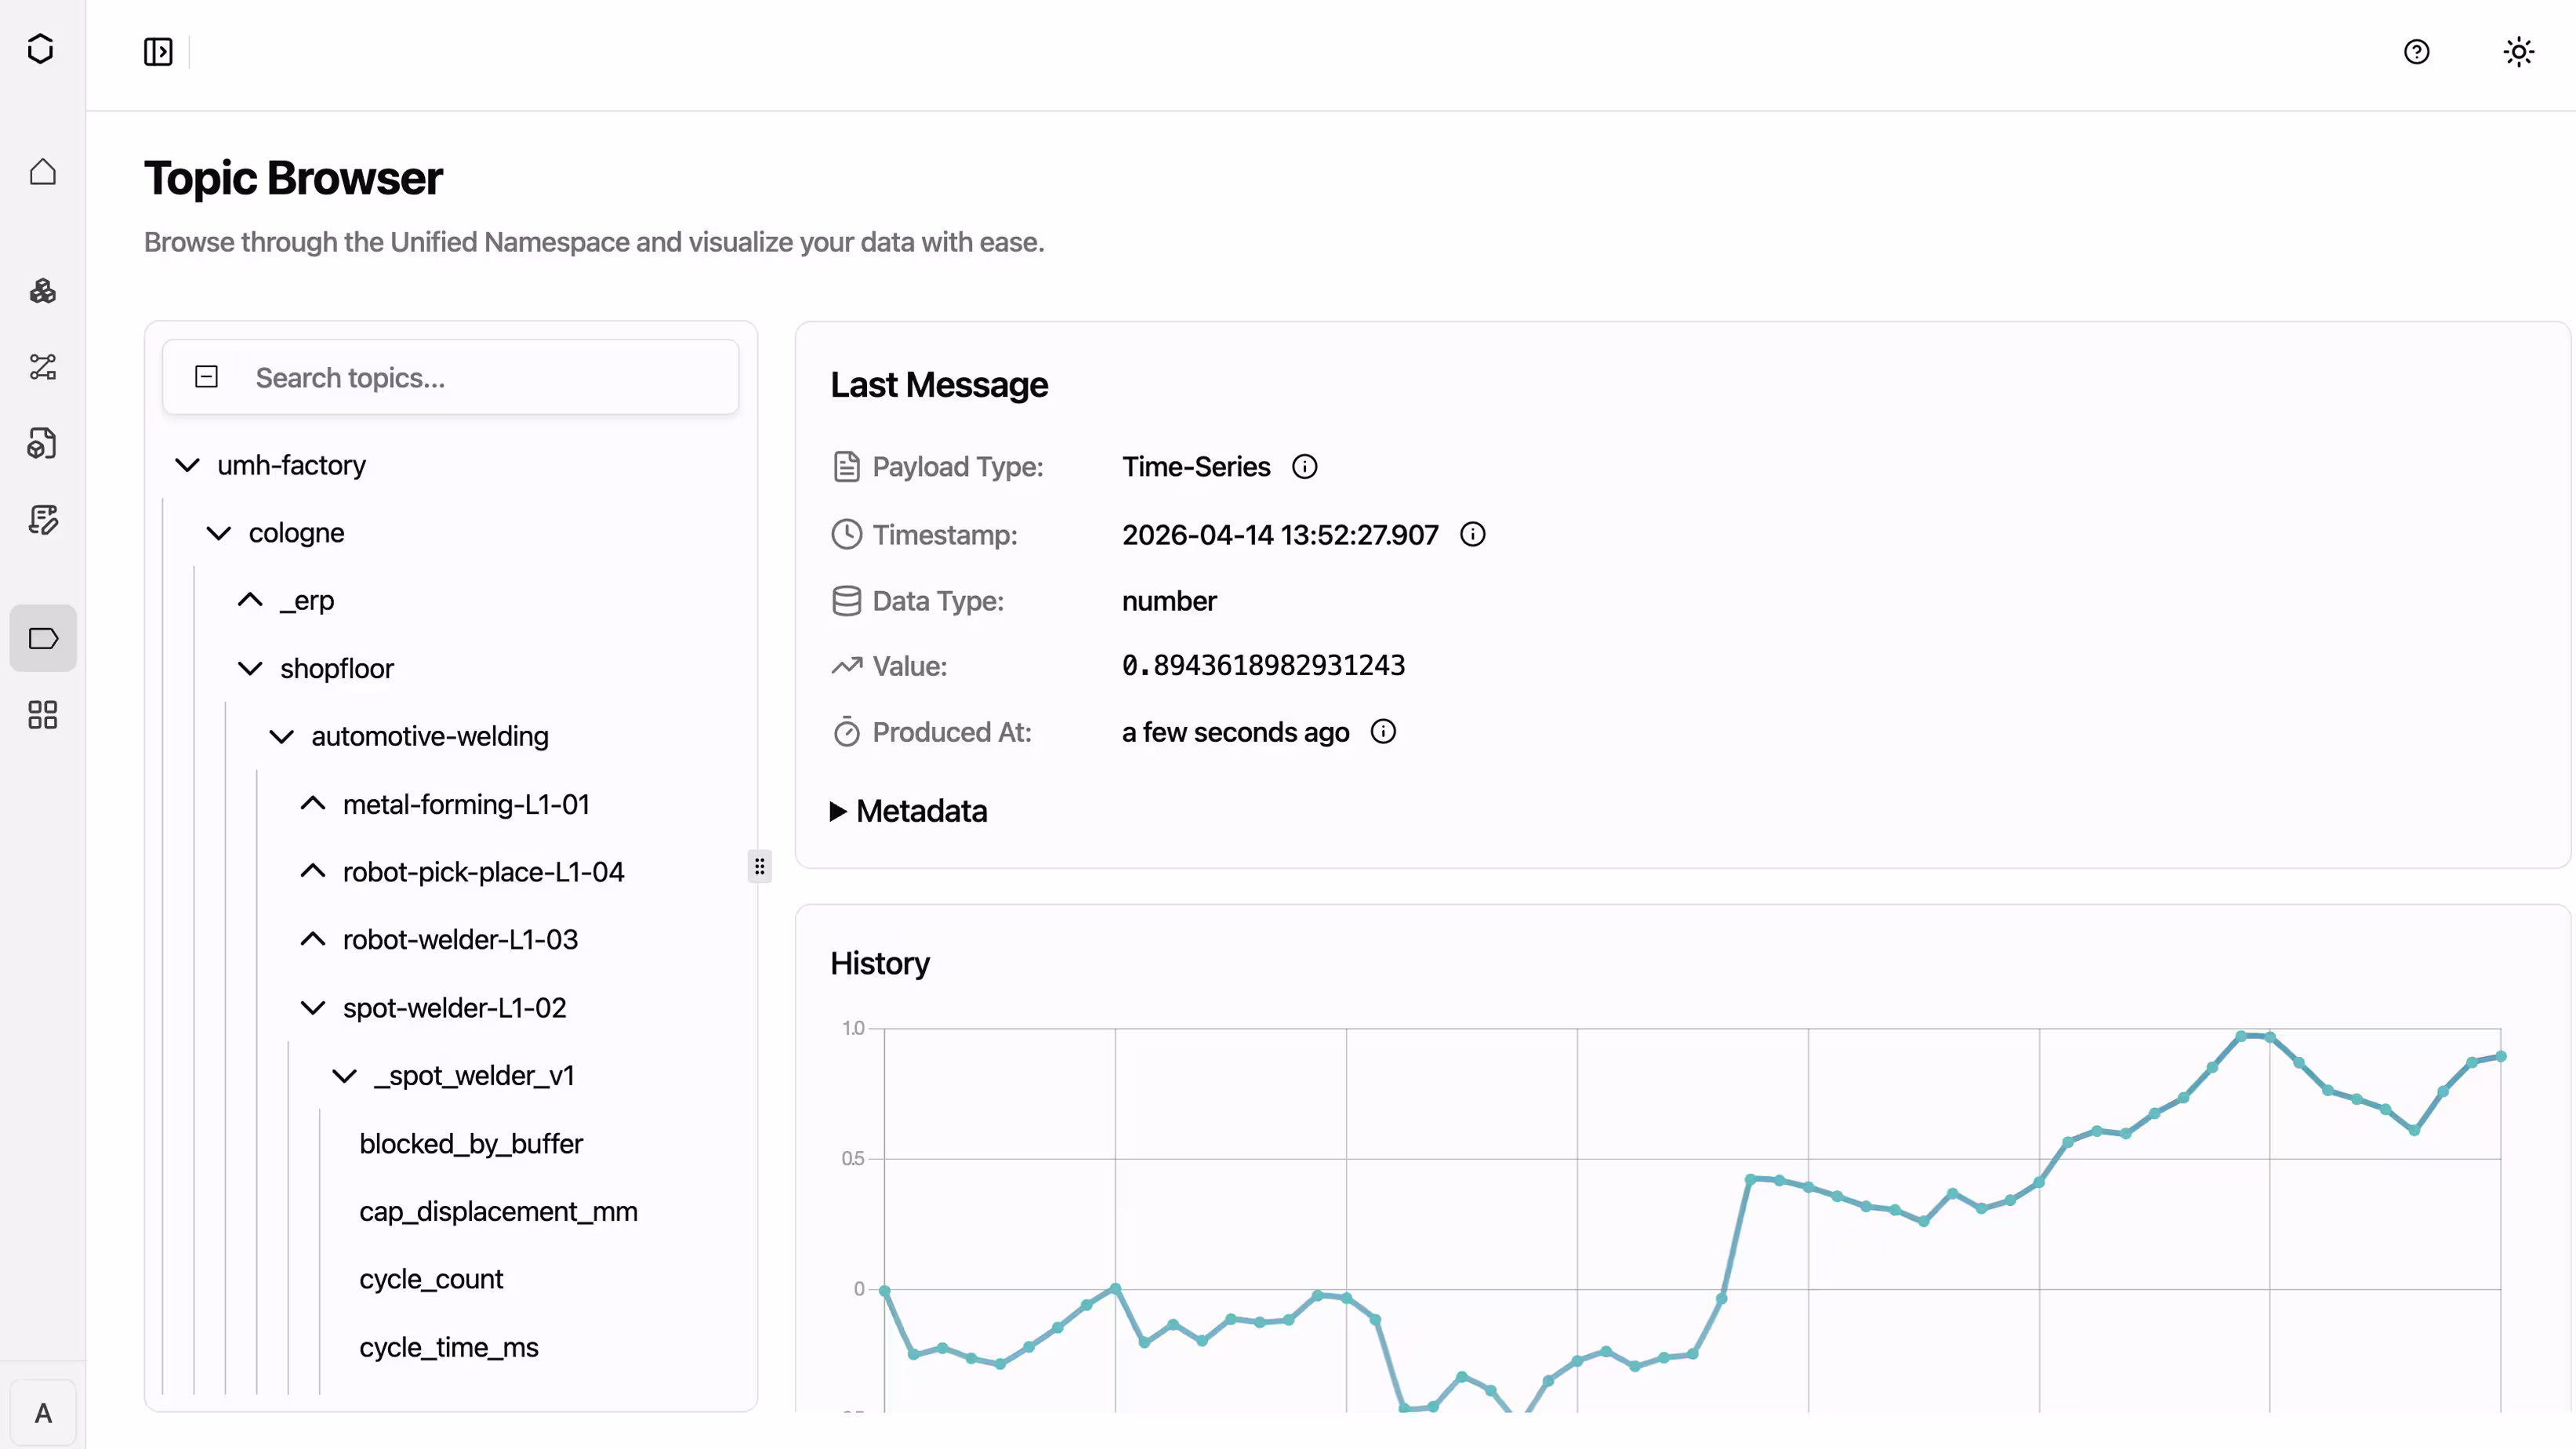Screen dimensions: 2576x1449
Task: Click the help question mark icon
Action: pos(2416,52)
